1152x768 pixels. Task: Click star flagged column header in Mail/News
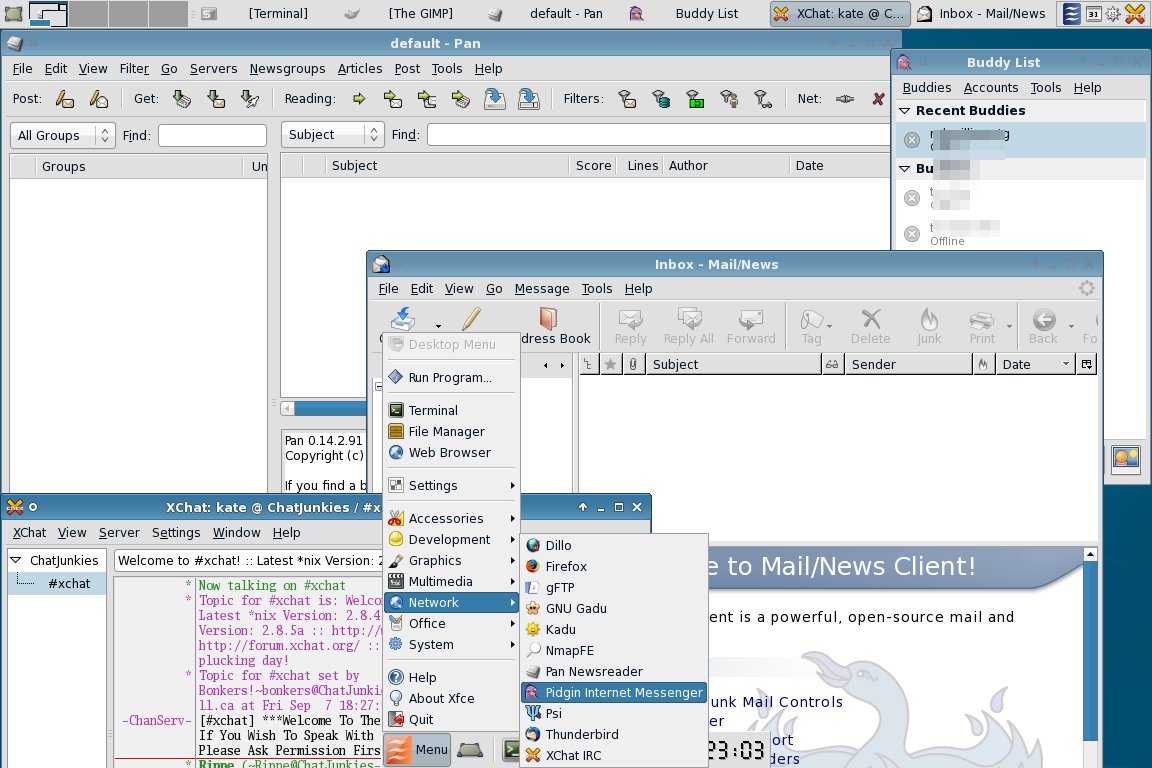click(x=610, y=365)
